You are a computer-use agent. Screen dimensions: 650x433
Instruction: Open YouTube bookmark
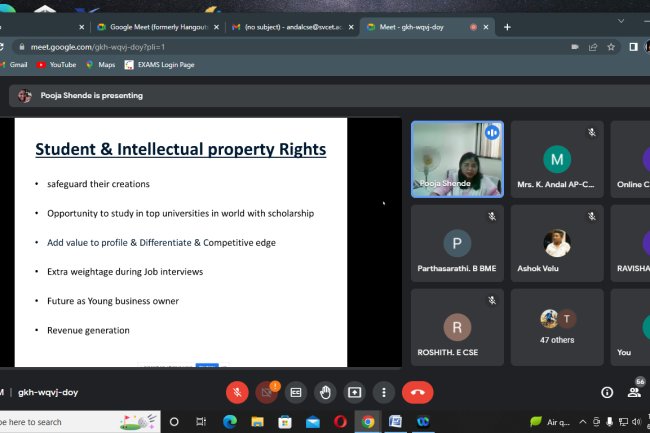pos(56,65)
